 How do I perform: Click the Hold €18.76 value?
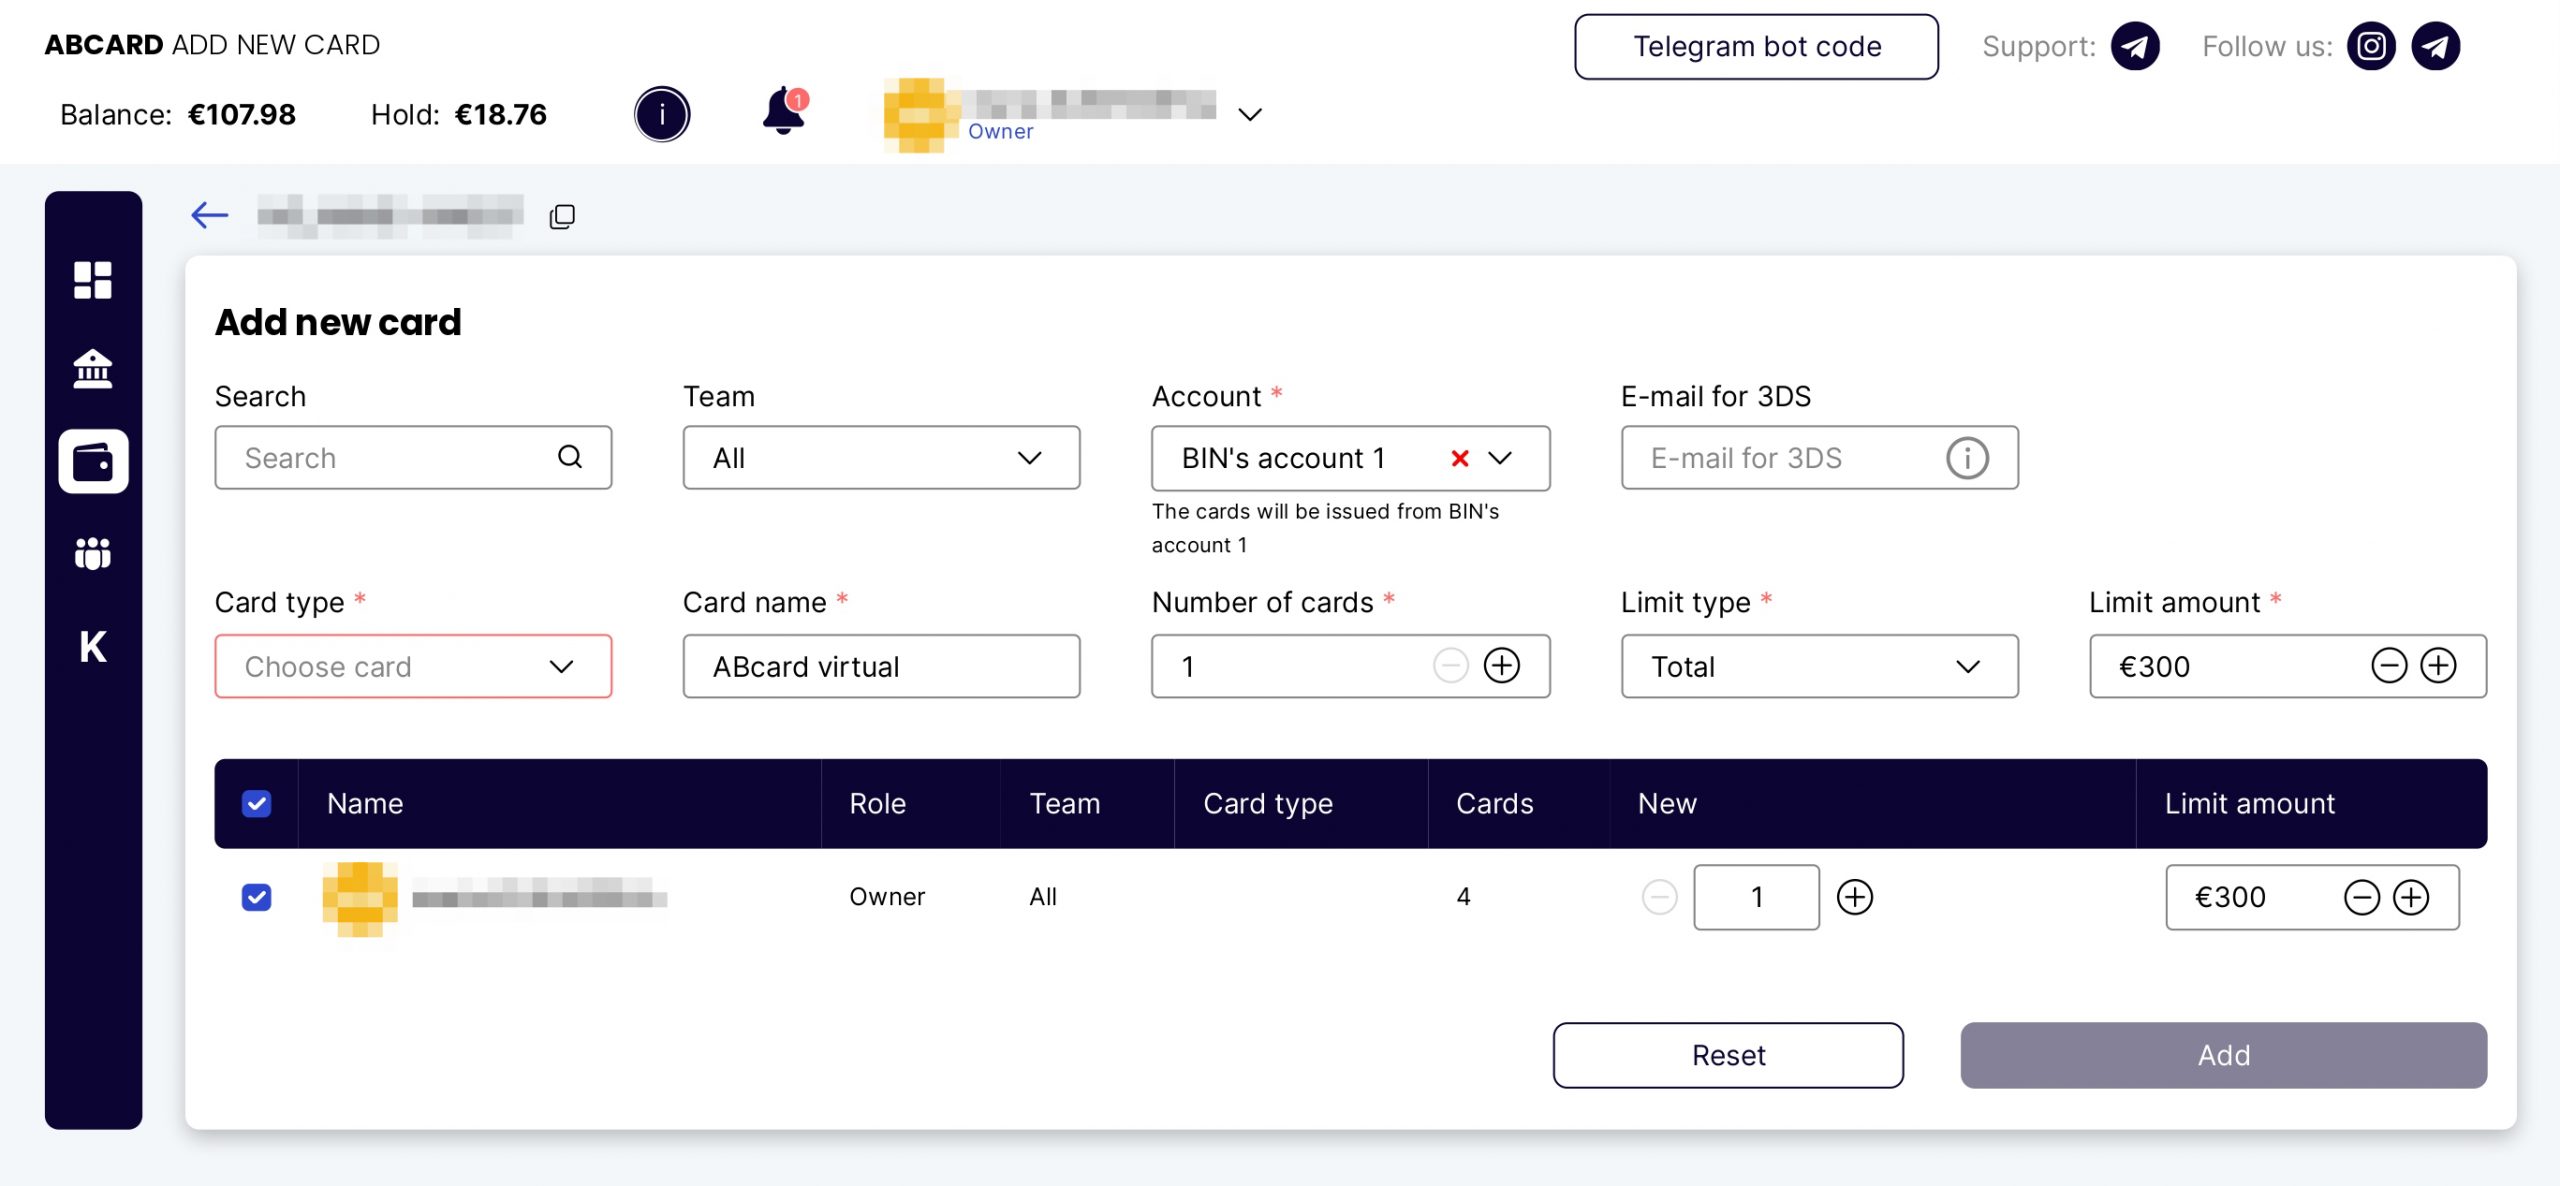tap(500, 115)
